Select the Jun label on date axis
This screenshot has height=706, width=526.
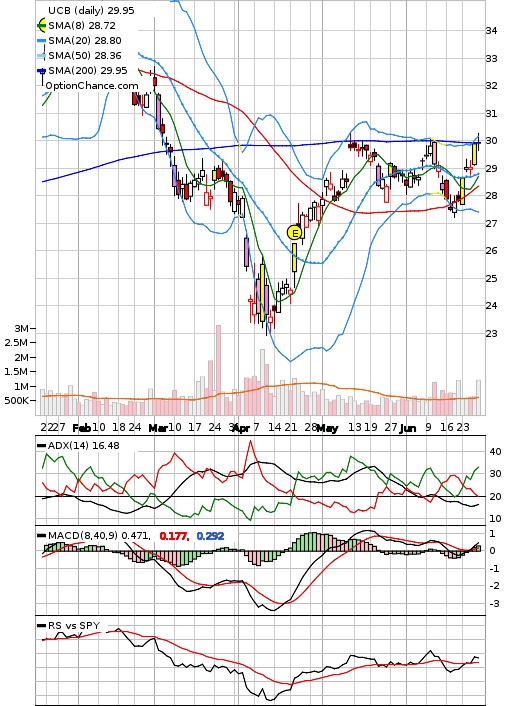click(408, 428)
